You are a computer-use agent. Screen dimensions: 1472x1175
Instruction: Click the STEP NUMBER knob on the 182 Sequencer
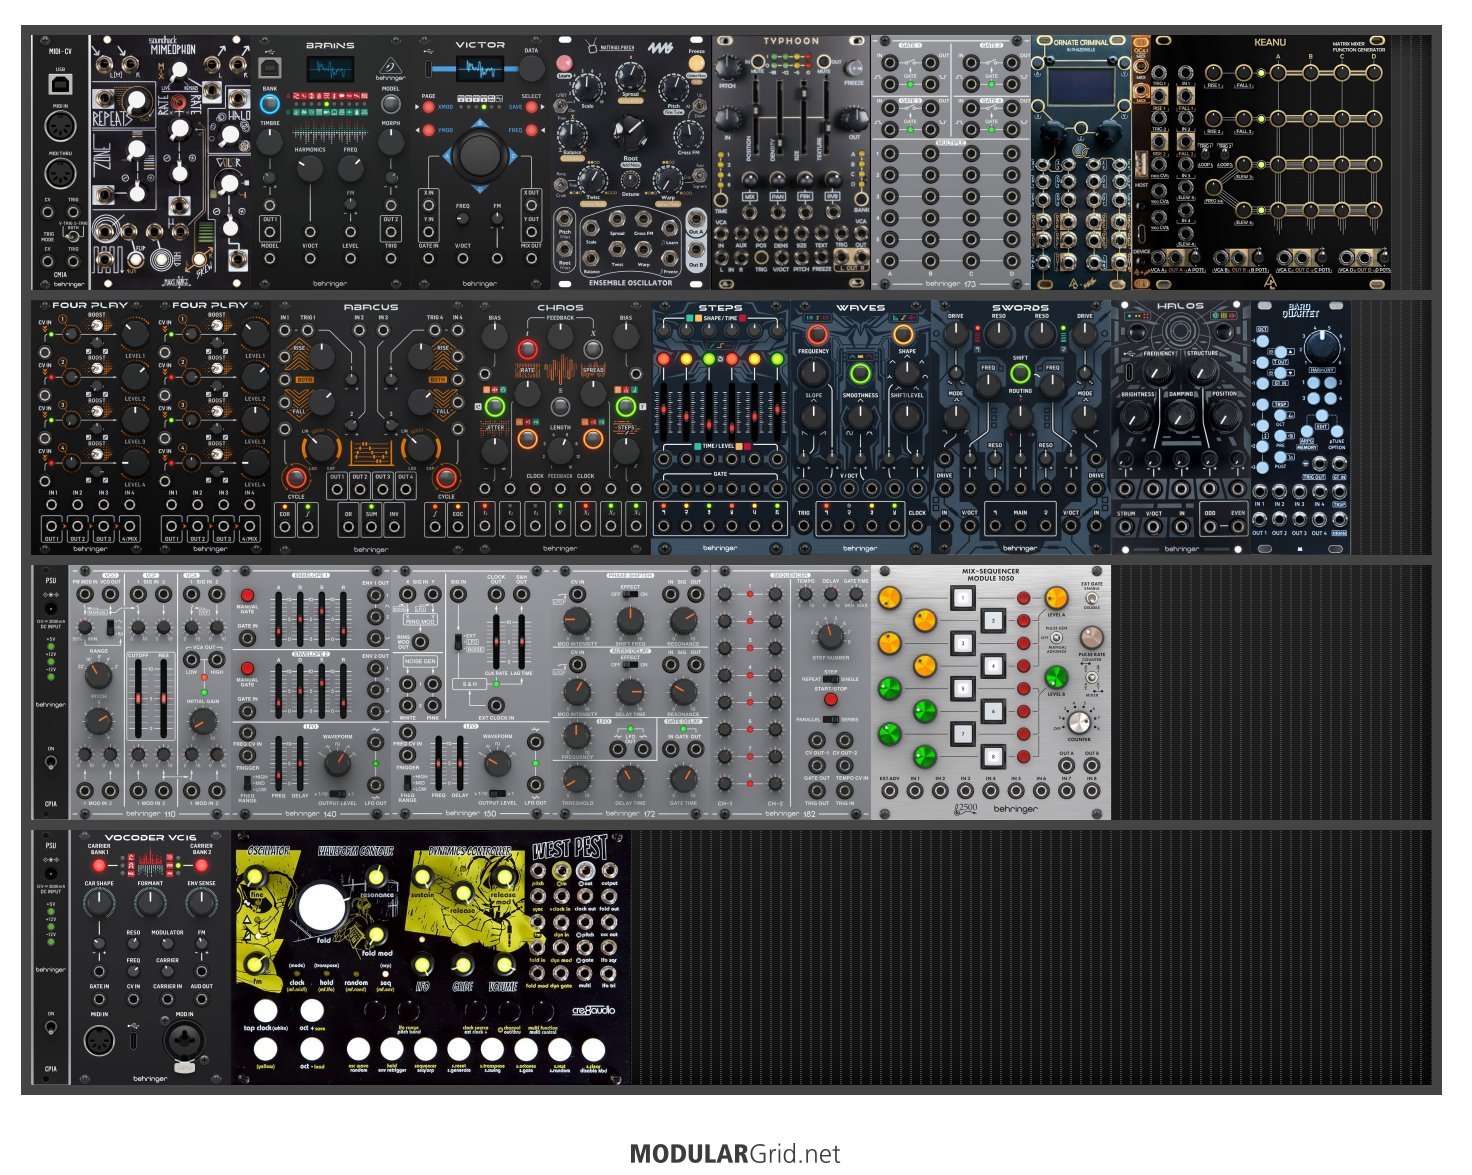[x=829, y=635]
